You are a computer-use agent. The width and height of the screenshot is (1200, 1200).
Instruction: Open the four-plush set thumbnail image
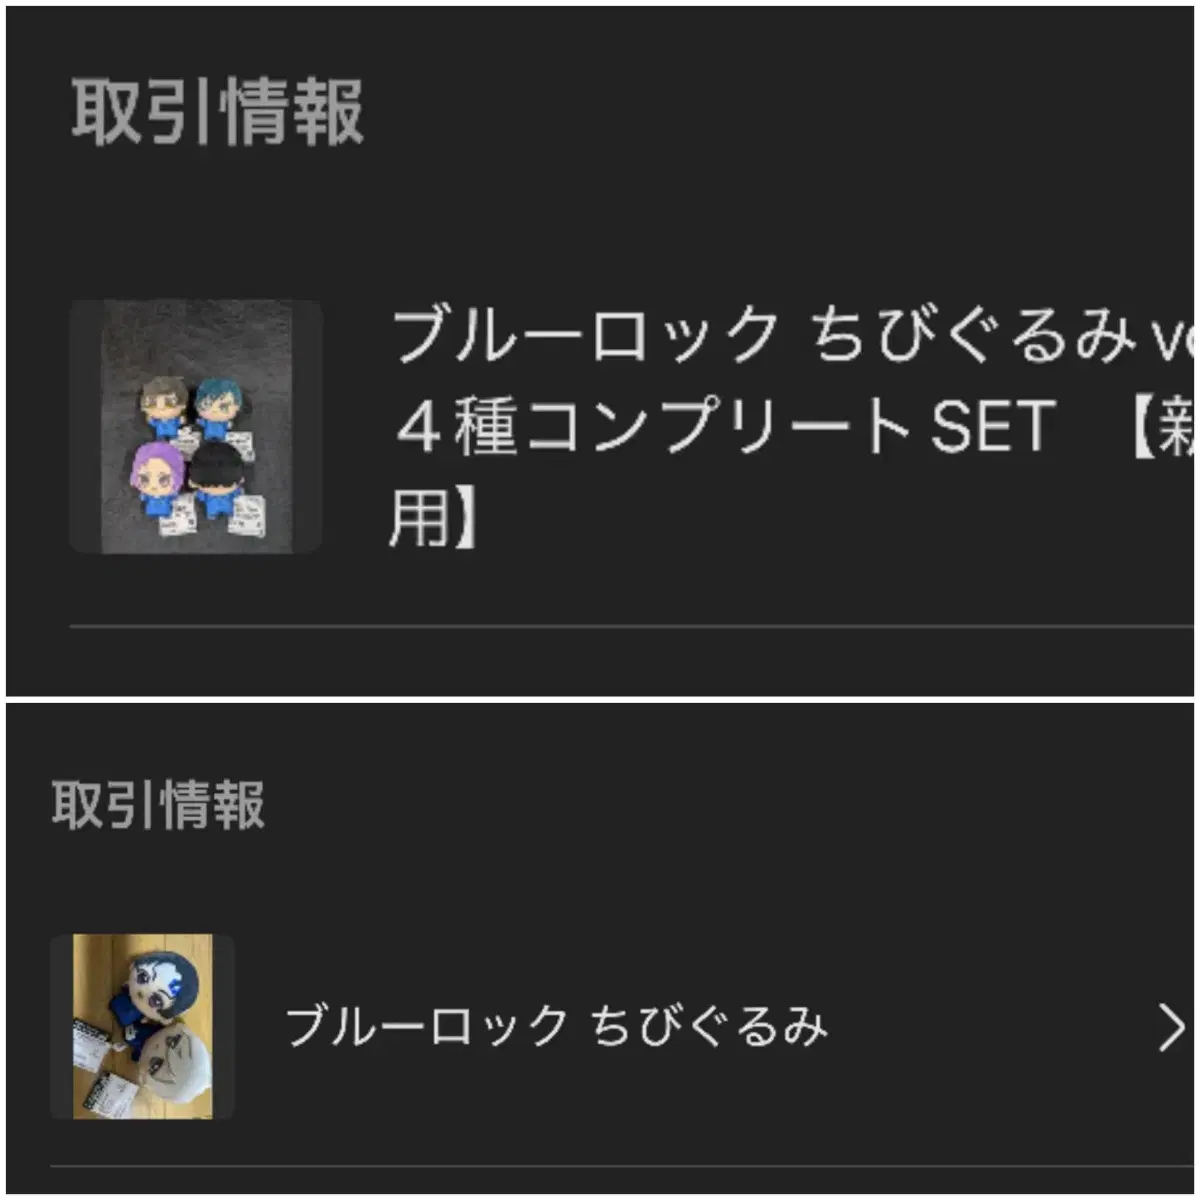(x=196, y=427)
